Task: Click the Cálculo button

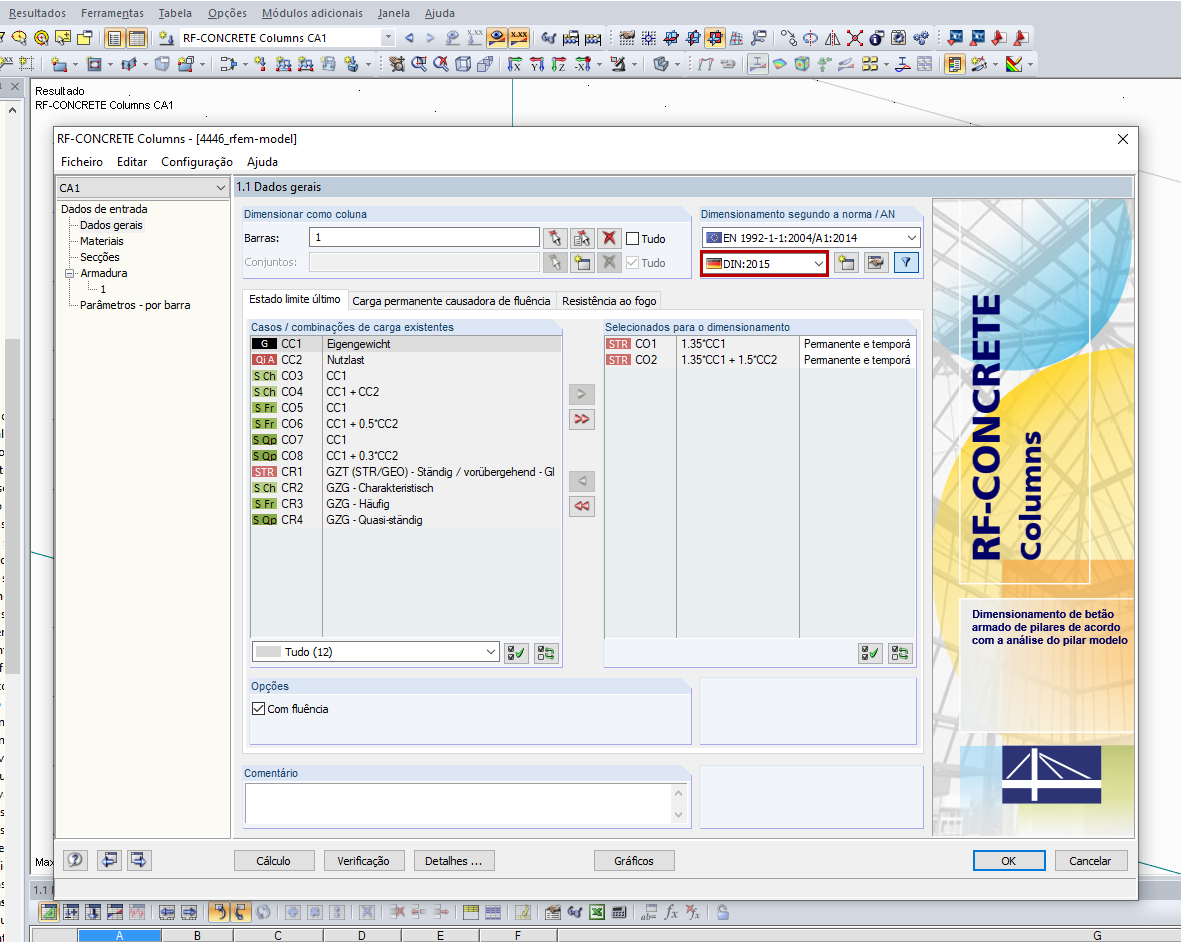Action: pyautogui.click(x=273, y=861)
